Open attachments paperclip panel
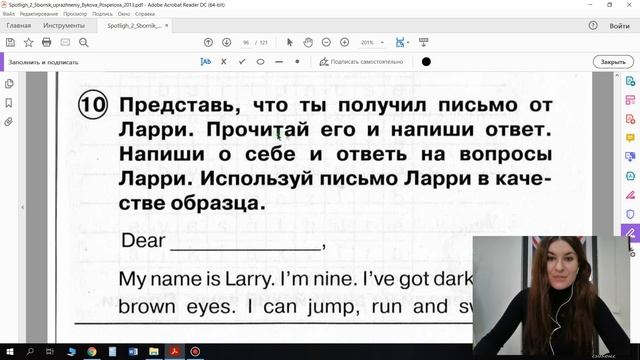The height and width of the screenshot is (360, 640). point(9,122)
